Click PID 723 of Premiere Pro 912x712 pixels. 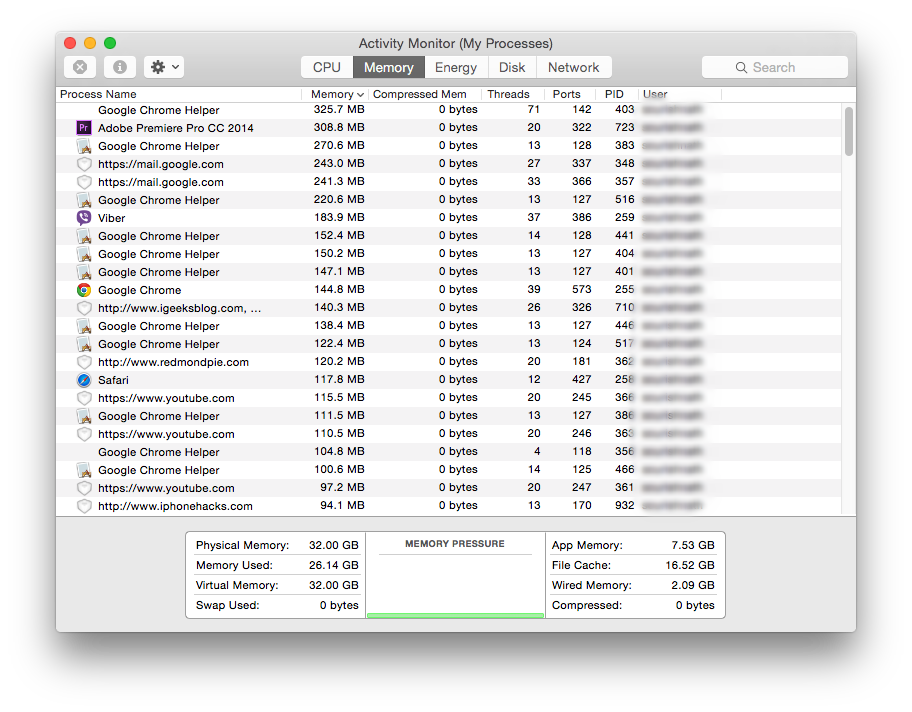(x=625, y=127)
